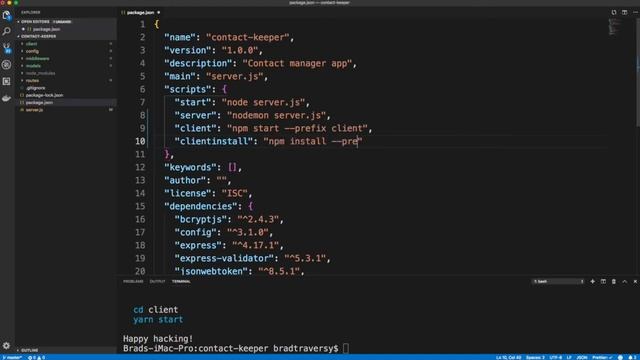Click the editor vertical scrollbar

pos(638,73)
